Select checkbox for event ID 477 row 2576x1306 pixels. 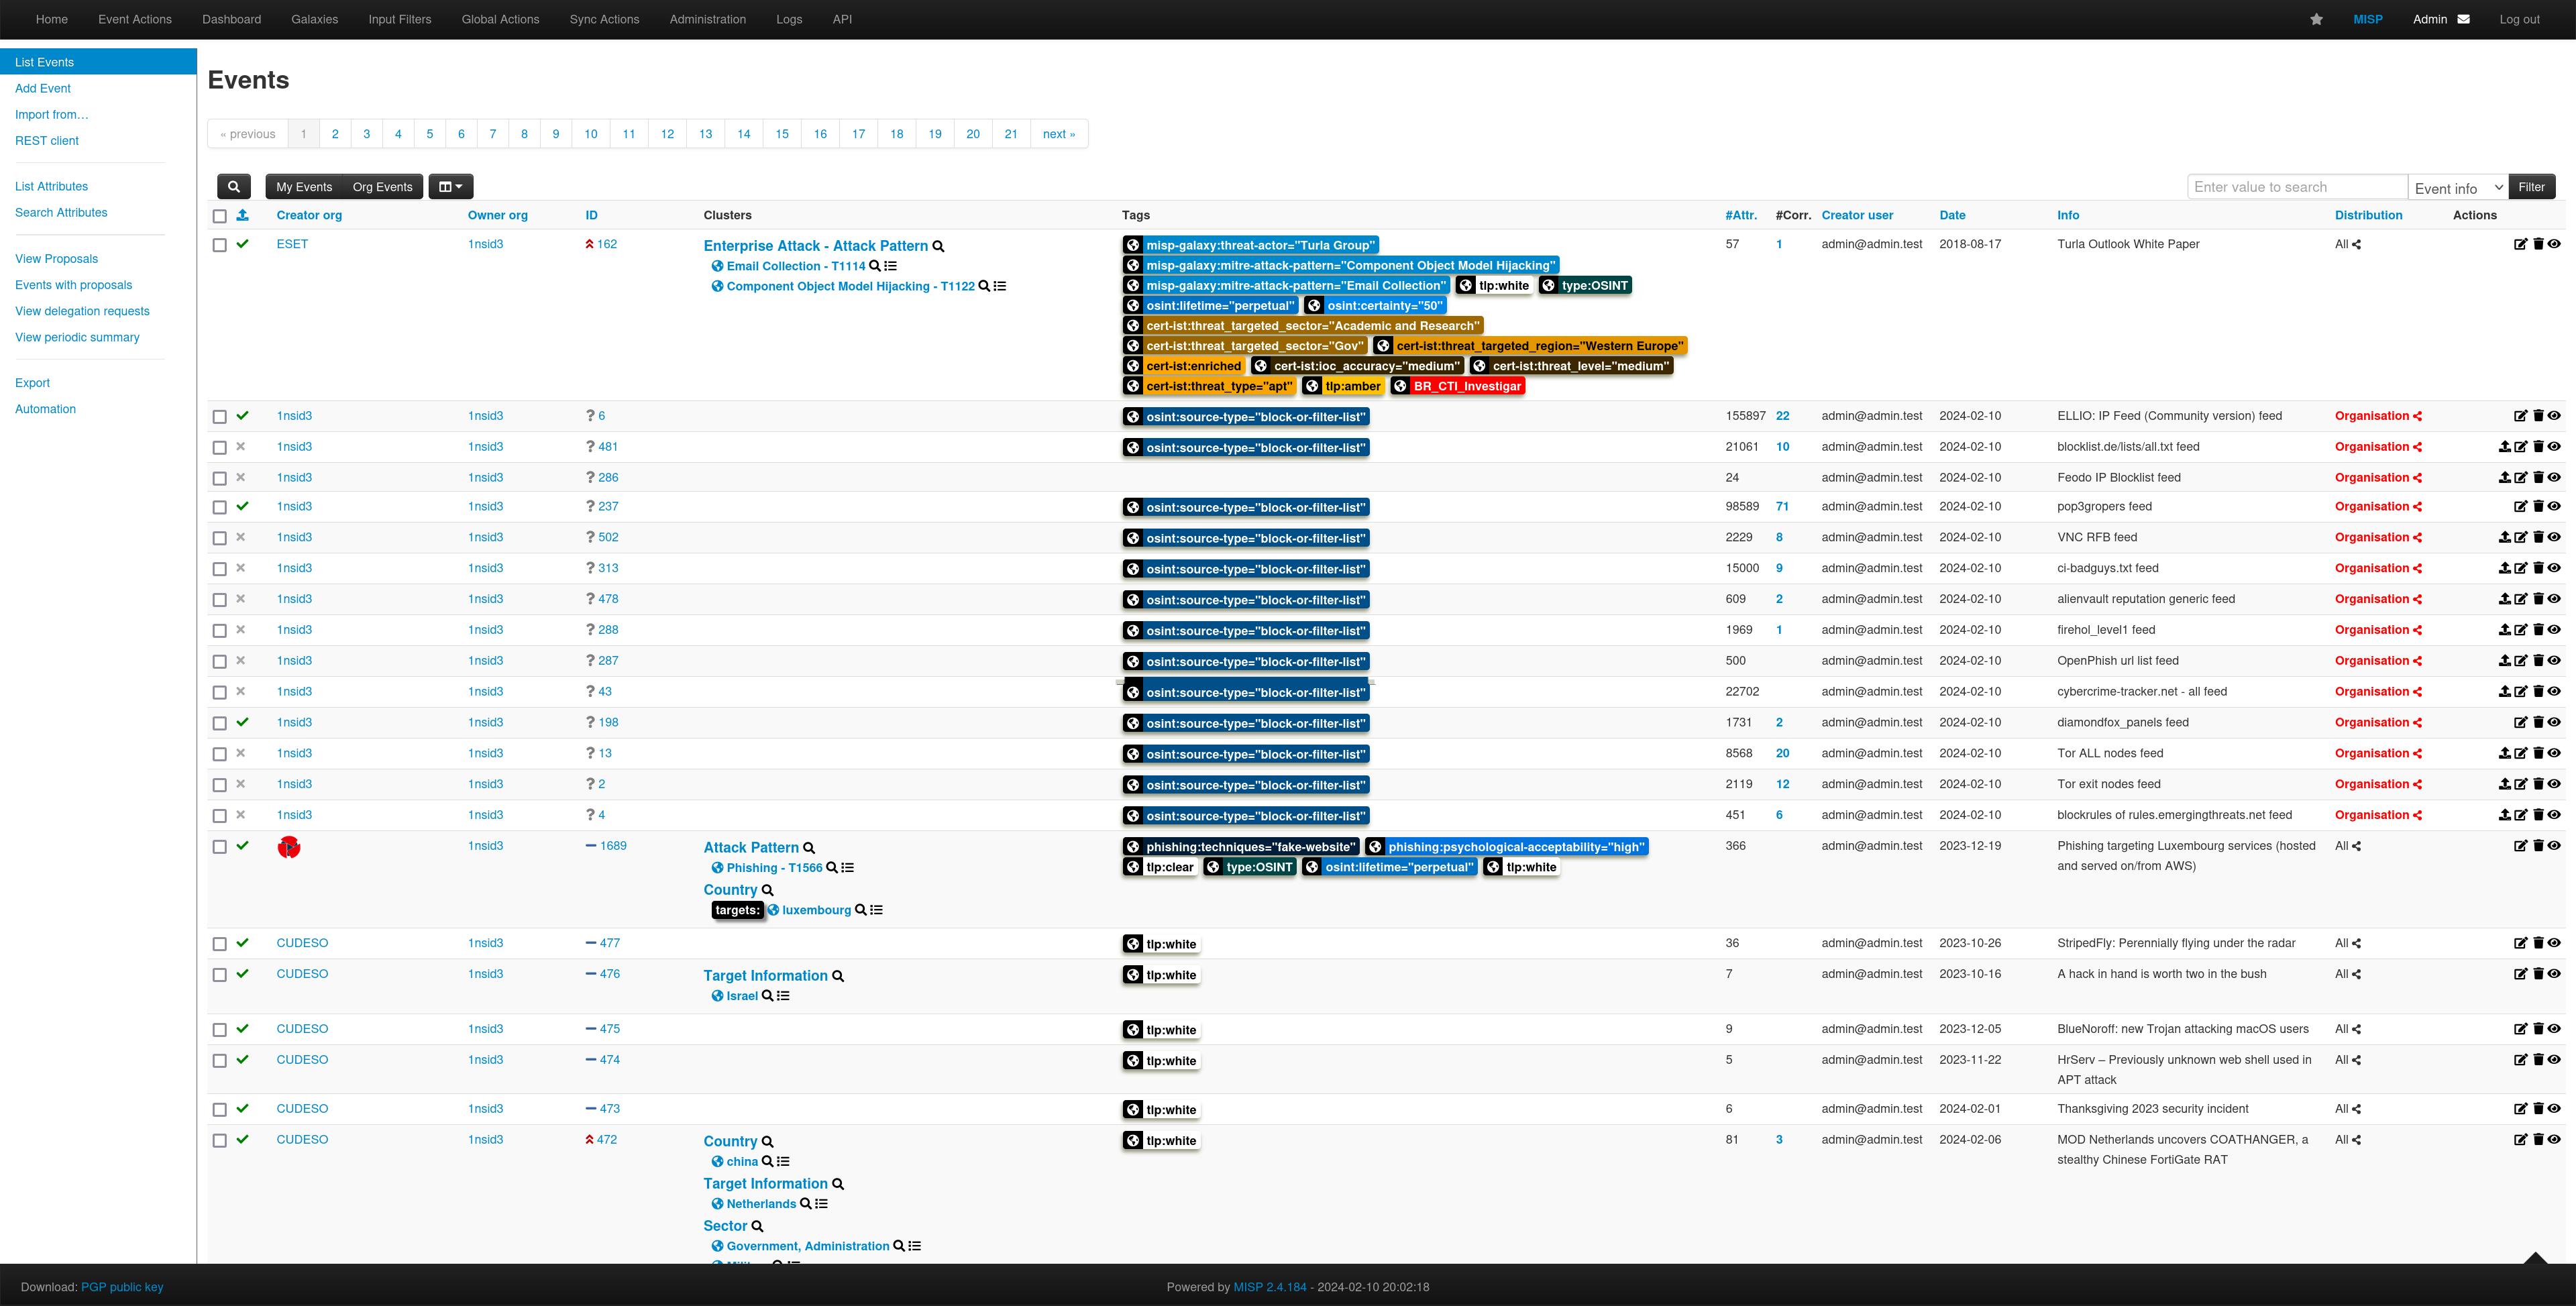[x=220, y=944]
